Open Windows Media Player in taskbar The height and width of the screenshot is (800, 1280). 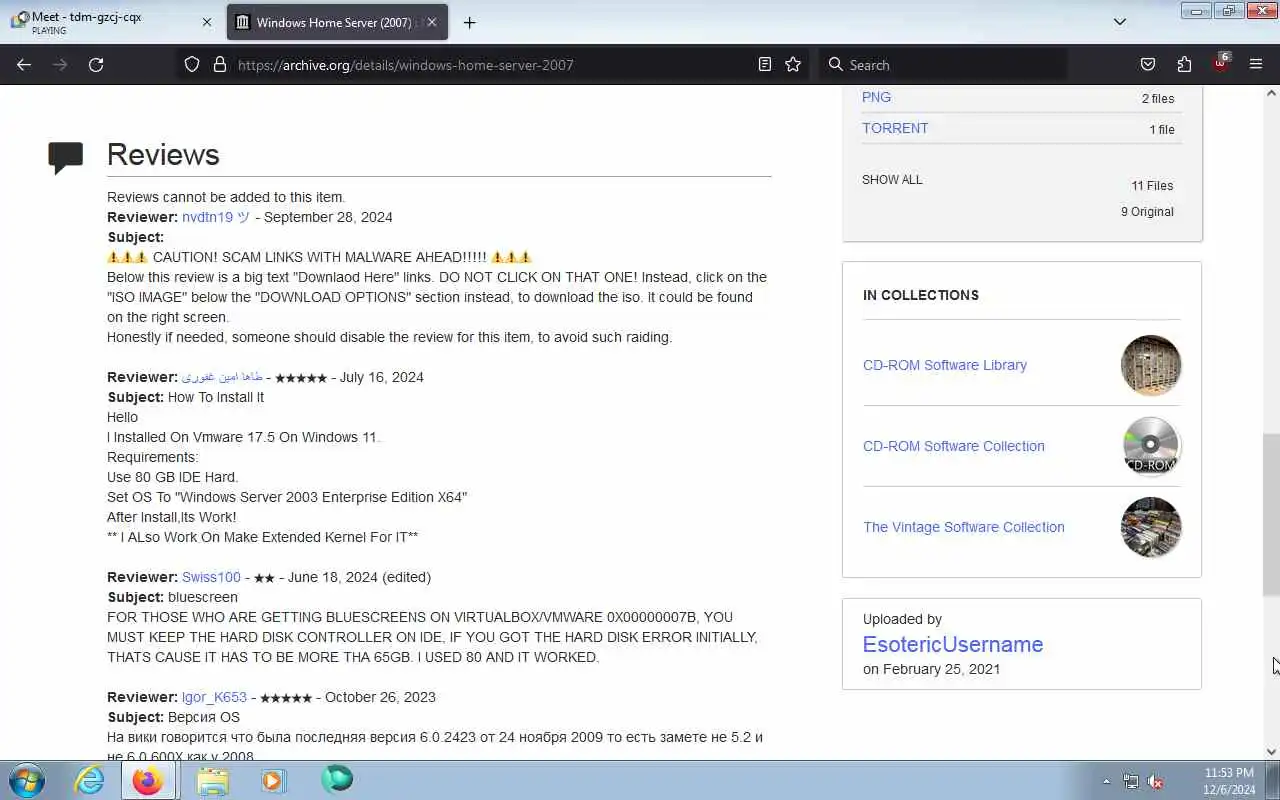click(273, 780)
